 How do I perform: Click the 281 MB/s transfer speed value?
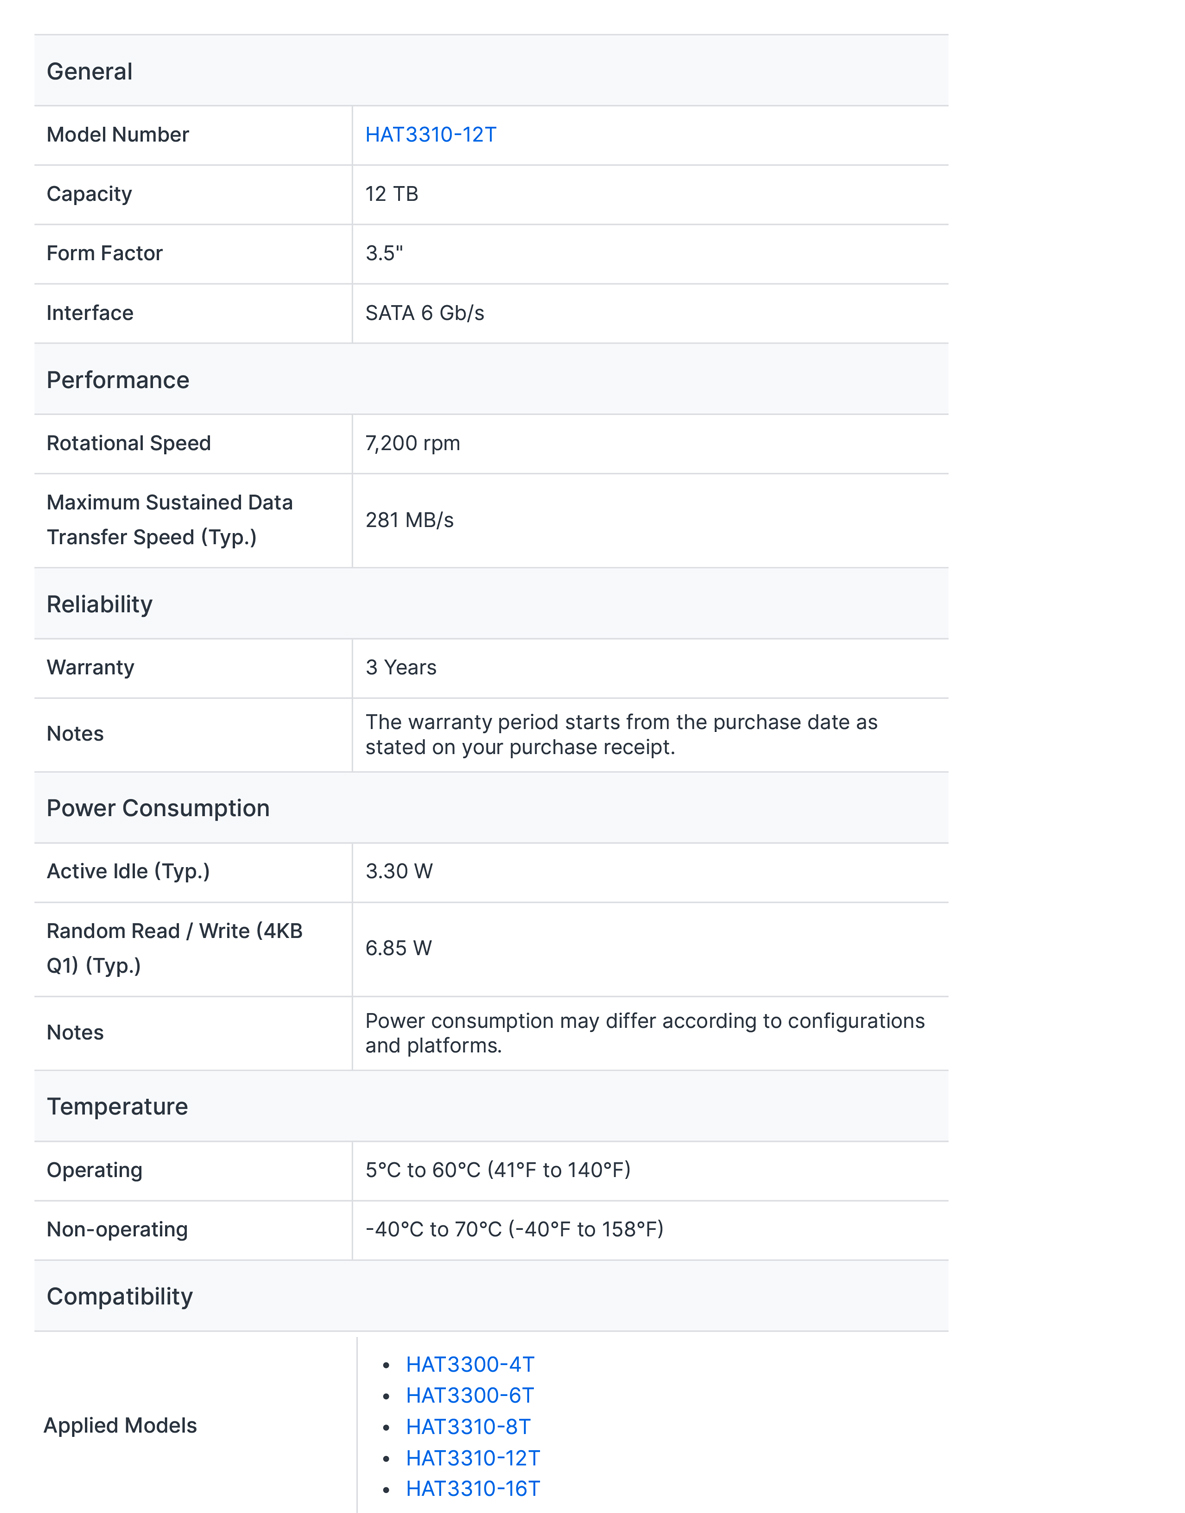pyautogui.click(x=410, y=520)
